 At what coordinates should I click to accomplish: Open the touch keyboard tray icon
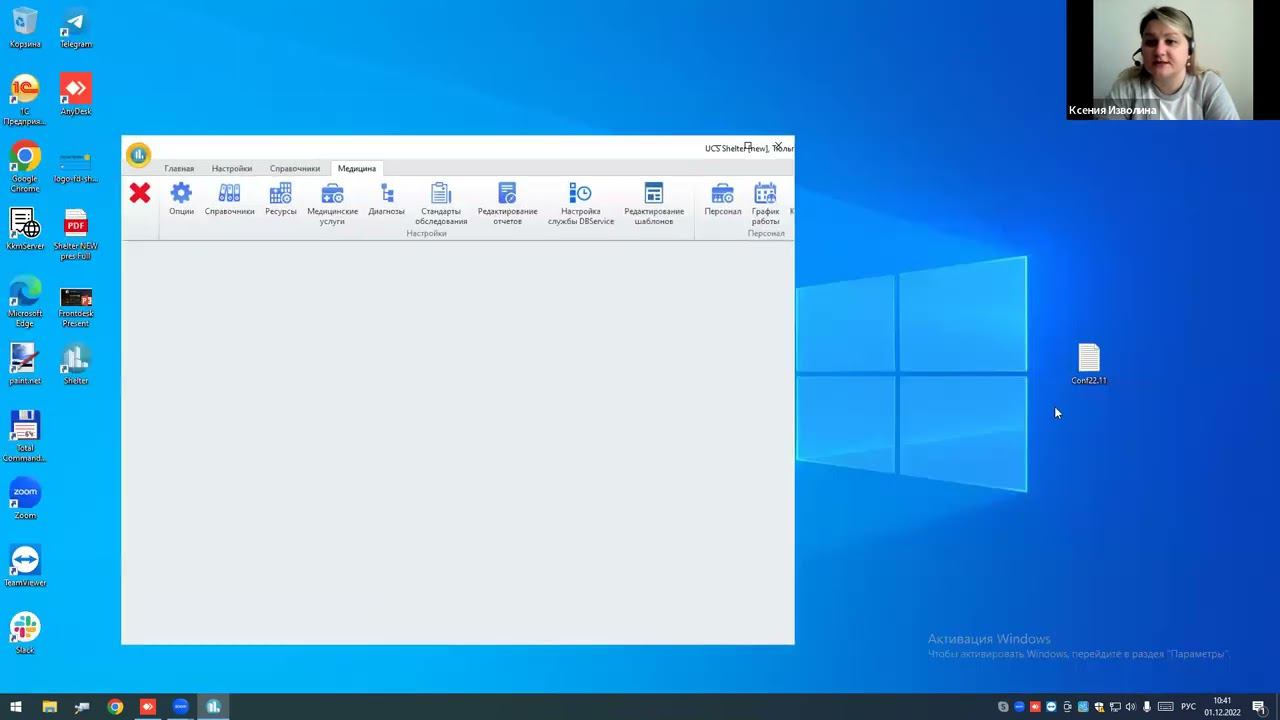click(1166, 707)
